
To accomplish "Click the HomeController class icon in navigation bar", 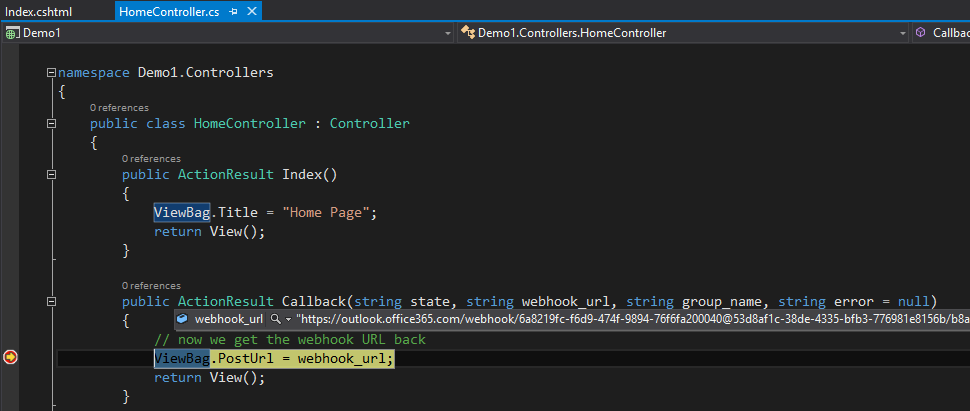I will point(468,33).
